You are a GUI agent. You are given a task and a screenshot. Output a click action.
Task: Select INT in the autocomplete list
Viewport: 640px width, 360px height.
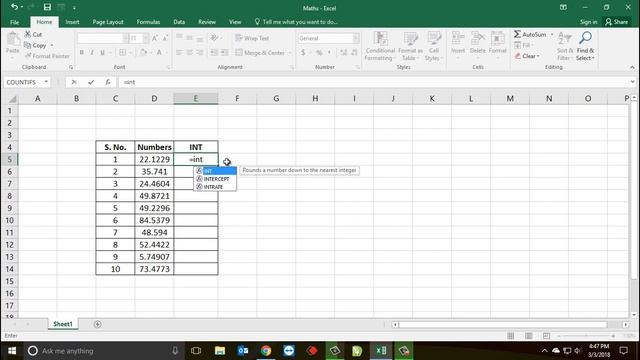click(215, 171)
